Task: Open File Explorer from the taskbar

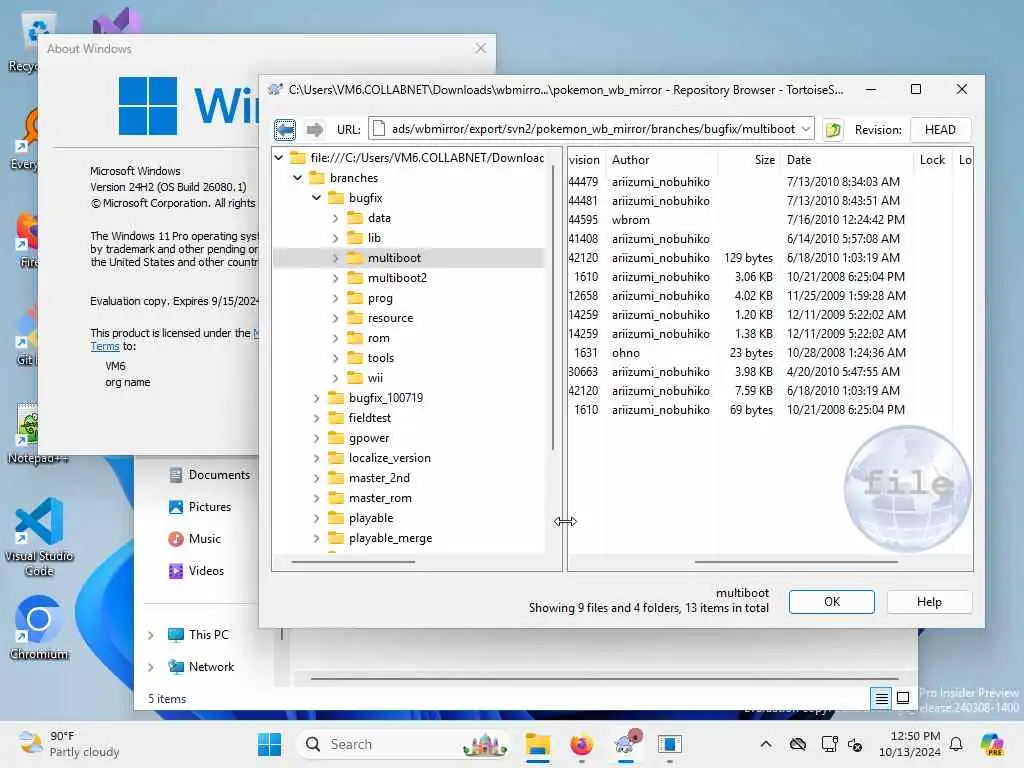Action: tap(537, 744)
